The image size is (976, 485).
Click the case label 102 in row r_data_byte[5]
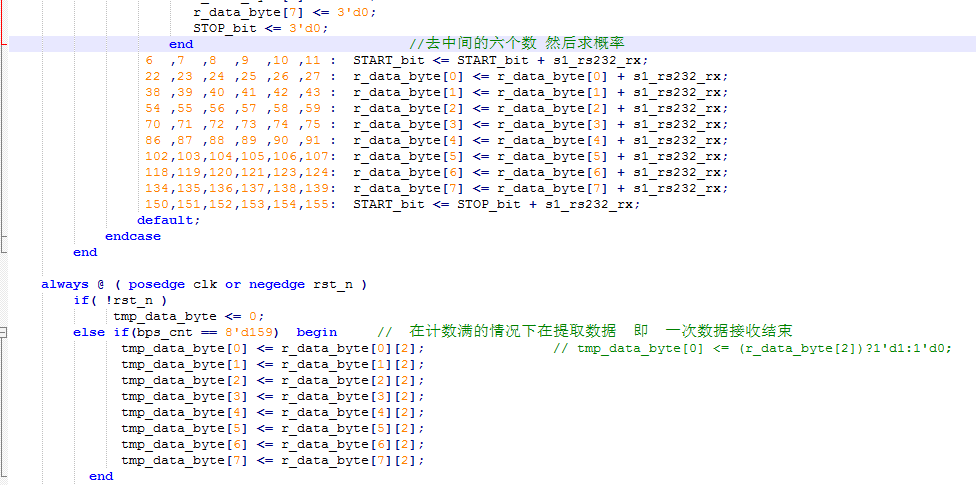coord(157,156)
